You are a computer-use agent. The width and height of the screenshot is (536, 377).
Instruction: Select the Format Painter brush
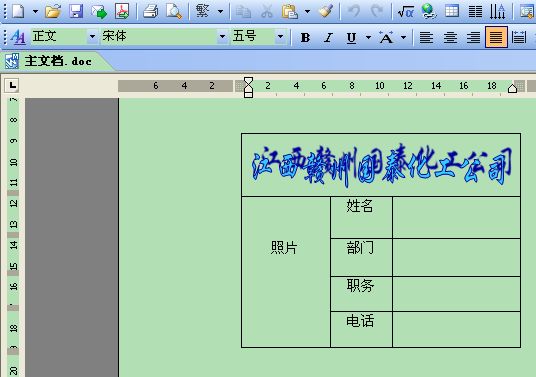point(326,11)
